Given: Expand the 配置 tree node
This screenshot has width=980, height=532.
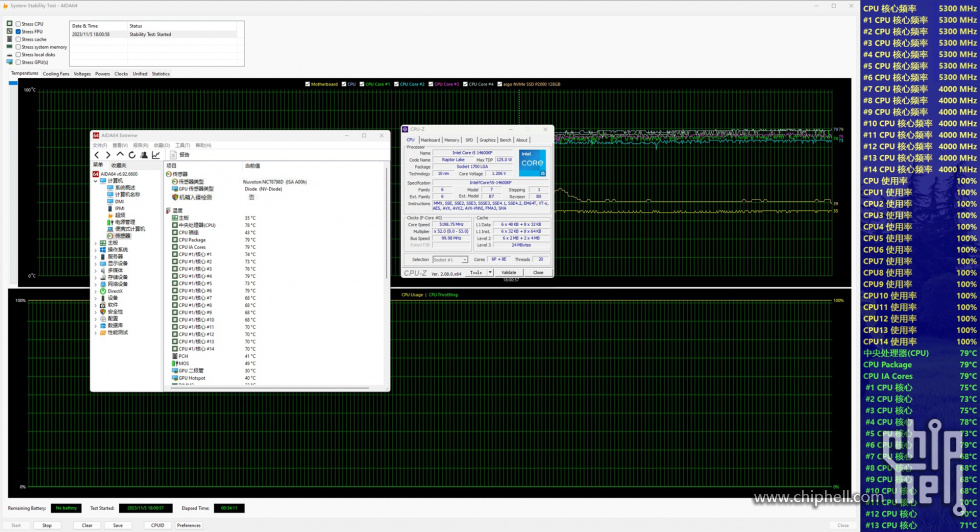Looking at the screenshot, I should coord(96,318).
